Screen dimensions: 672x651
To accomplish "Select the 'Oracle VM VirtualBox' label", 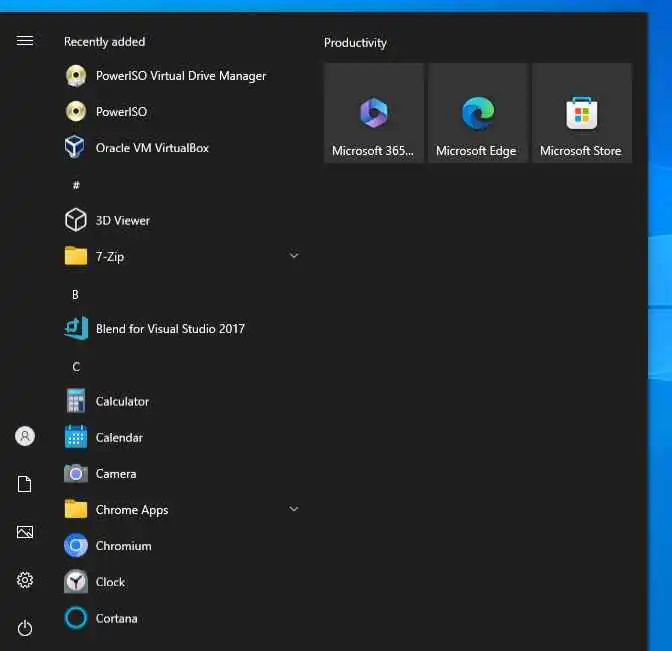I will (152, 148).
